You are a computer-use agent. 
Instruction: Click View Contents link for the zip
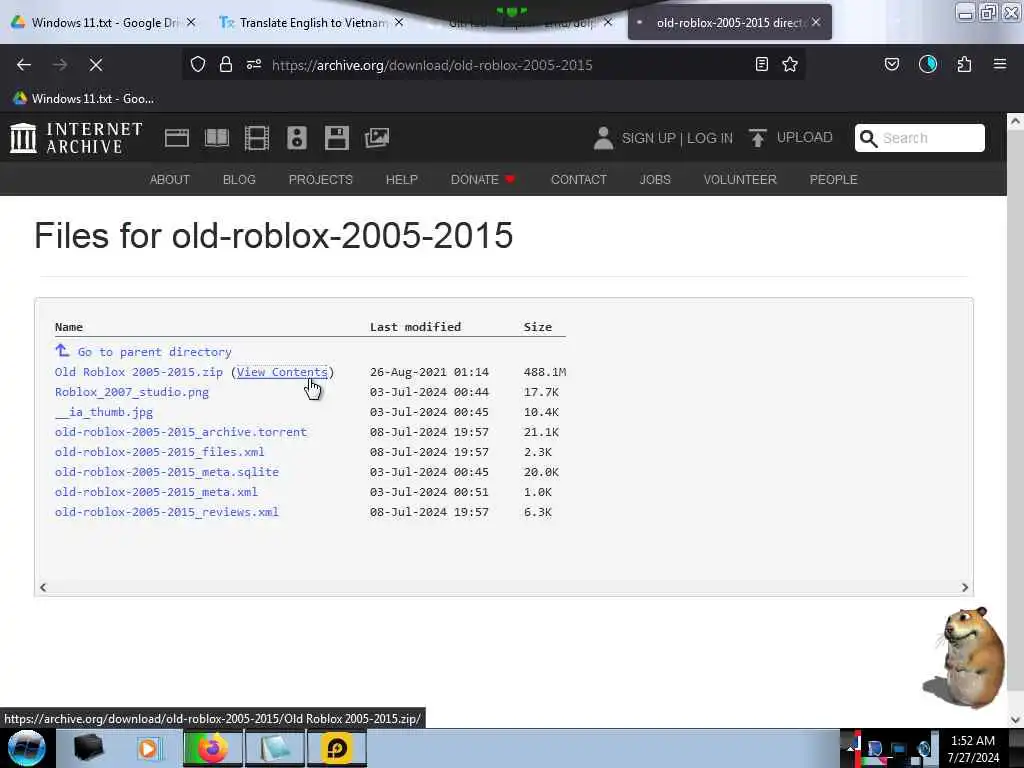tap(282, 372)
